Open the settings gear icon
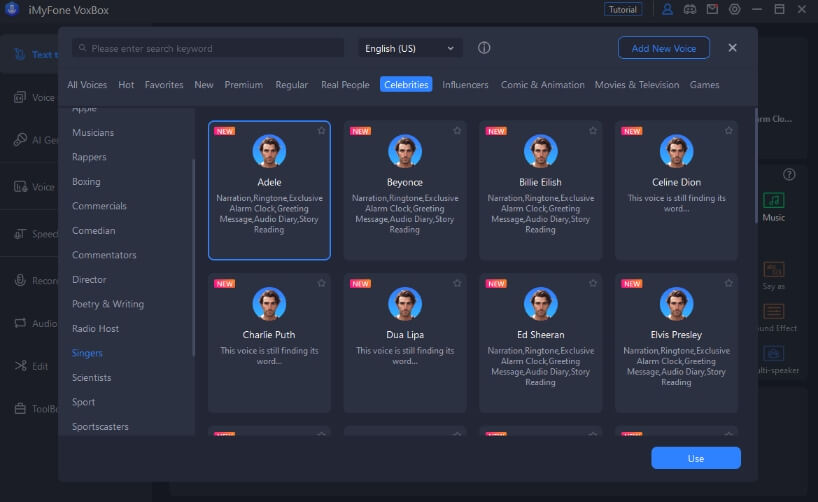The image size is (818, 502). pyautogui.click(x=735, y=9)
